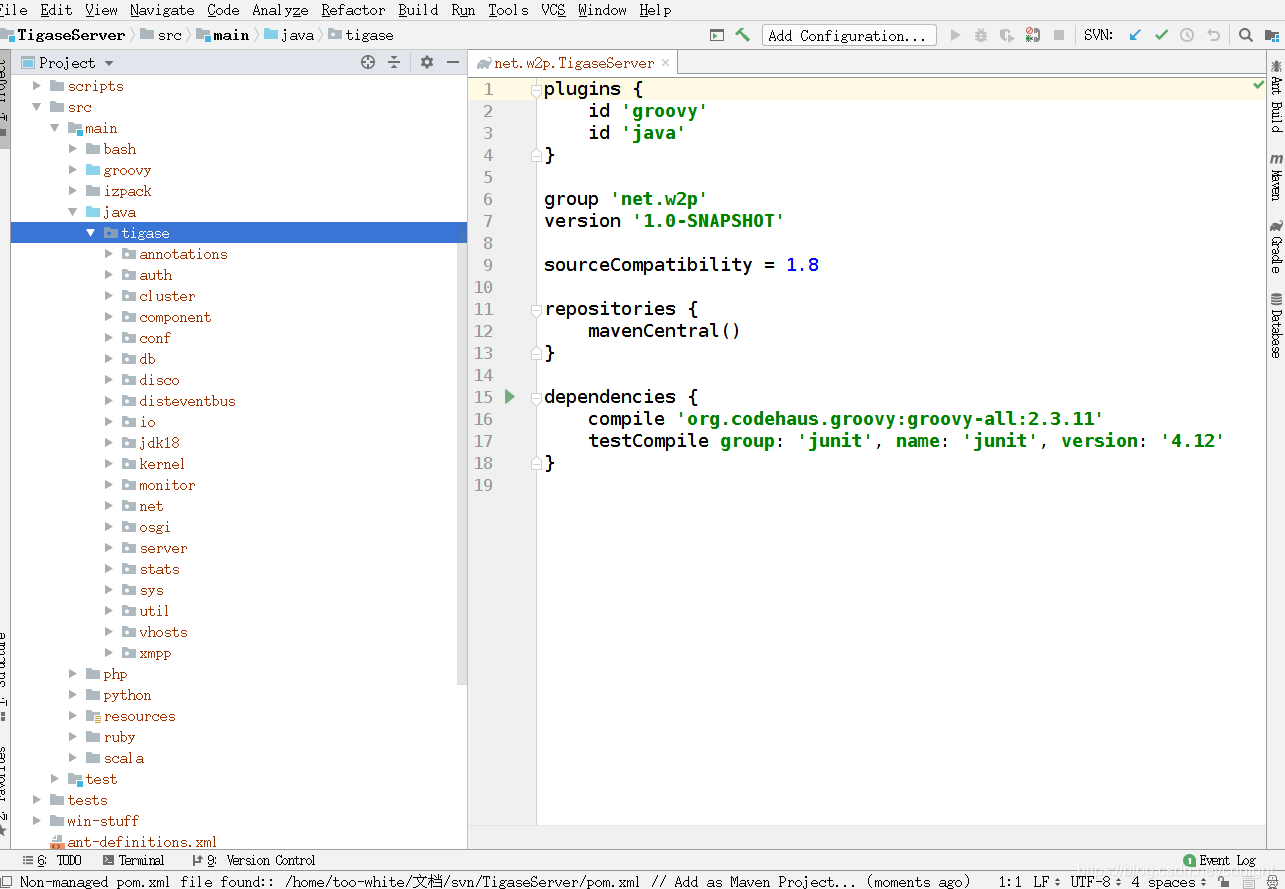Open the Edit menu
Image resolution: width=1285 pixels, height=889 pixels.
coord(56,10)
